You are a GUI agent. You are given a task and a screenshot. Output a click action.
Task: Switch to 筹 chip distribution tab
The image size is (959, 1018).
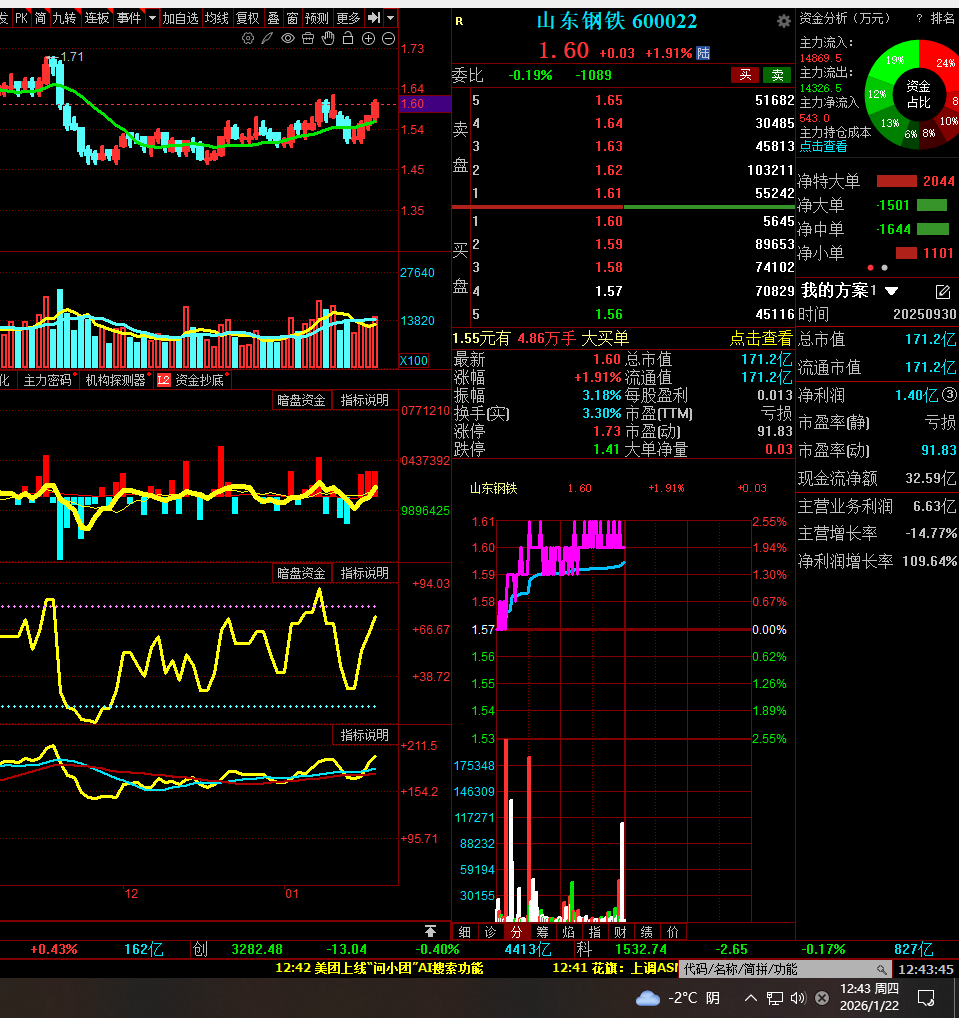coord(542,932)
